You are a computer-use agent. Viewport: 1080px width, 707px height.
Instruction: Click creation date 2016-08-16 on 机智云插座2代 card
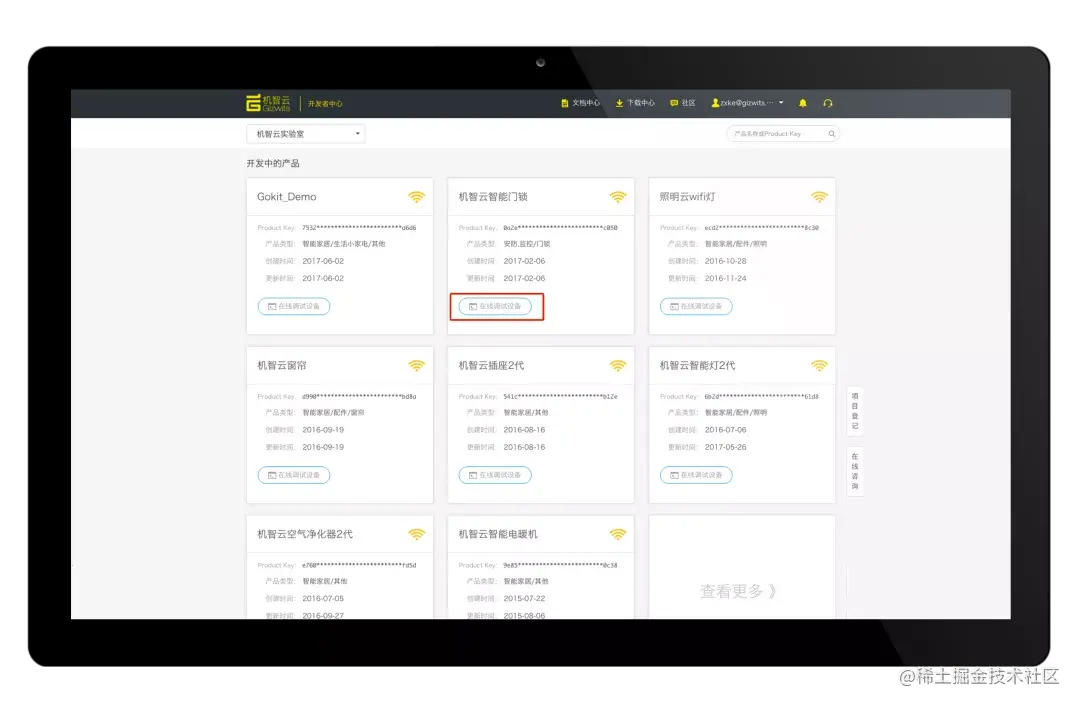point(524,430)
